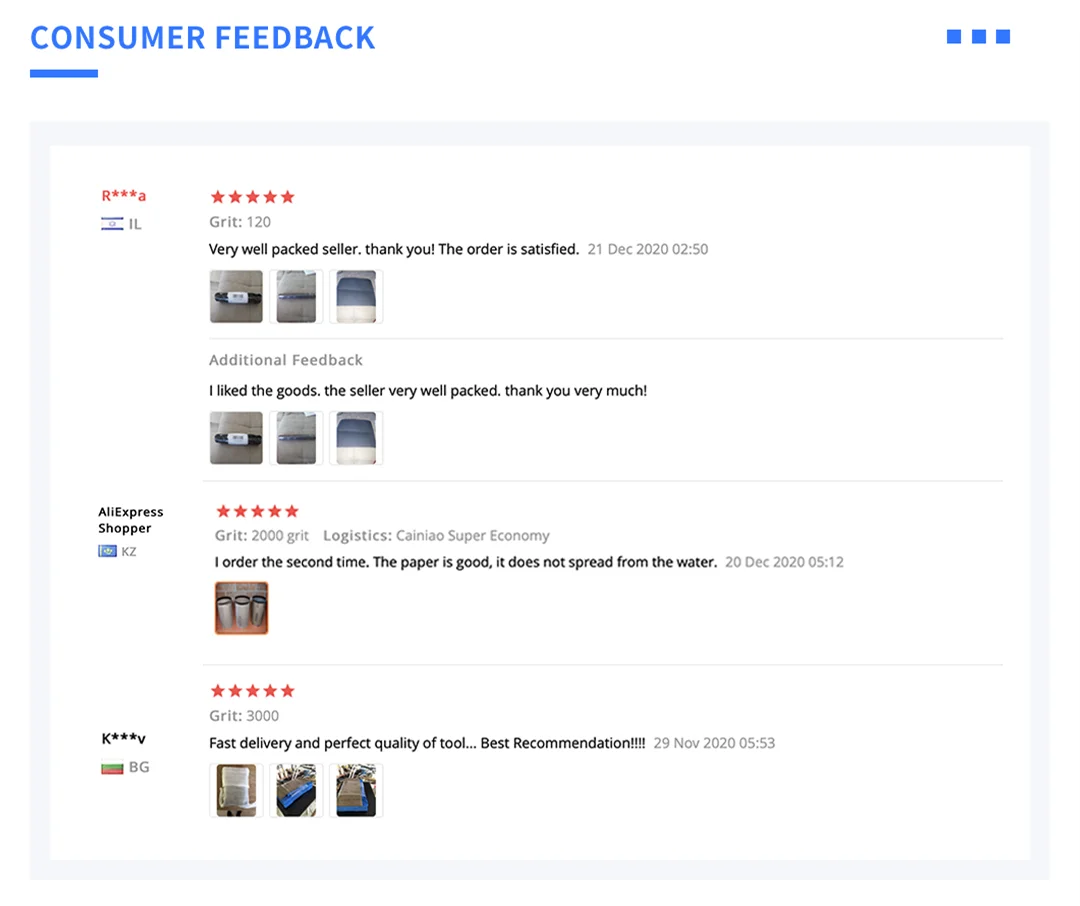Click the Consumer Feedback heading
Image resolution: width=1080 pixels, height=906 pixels.
tap(203, 38)
